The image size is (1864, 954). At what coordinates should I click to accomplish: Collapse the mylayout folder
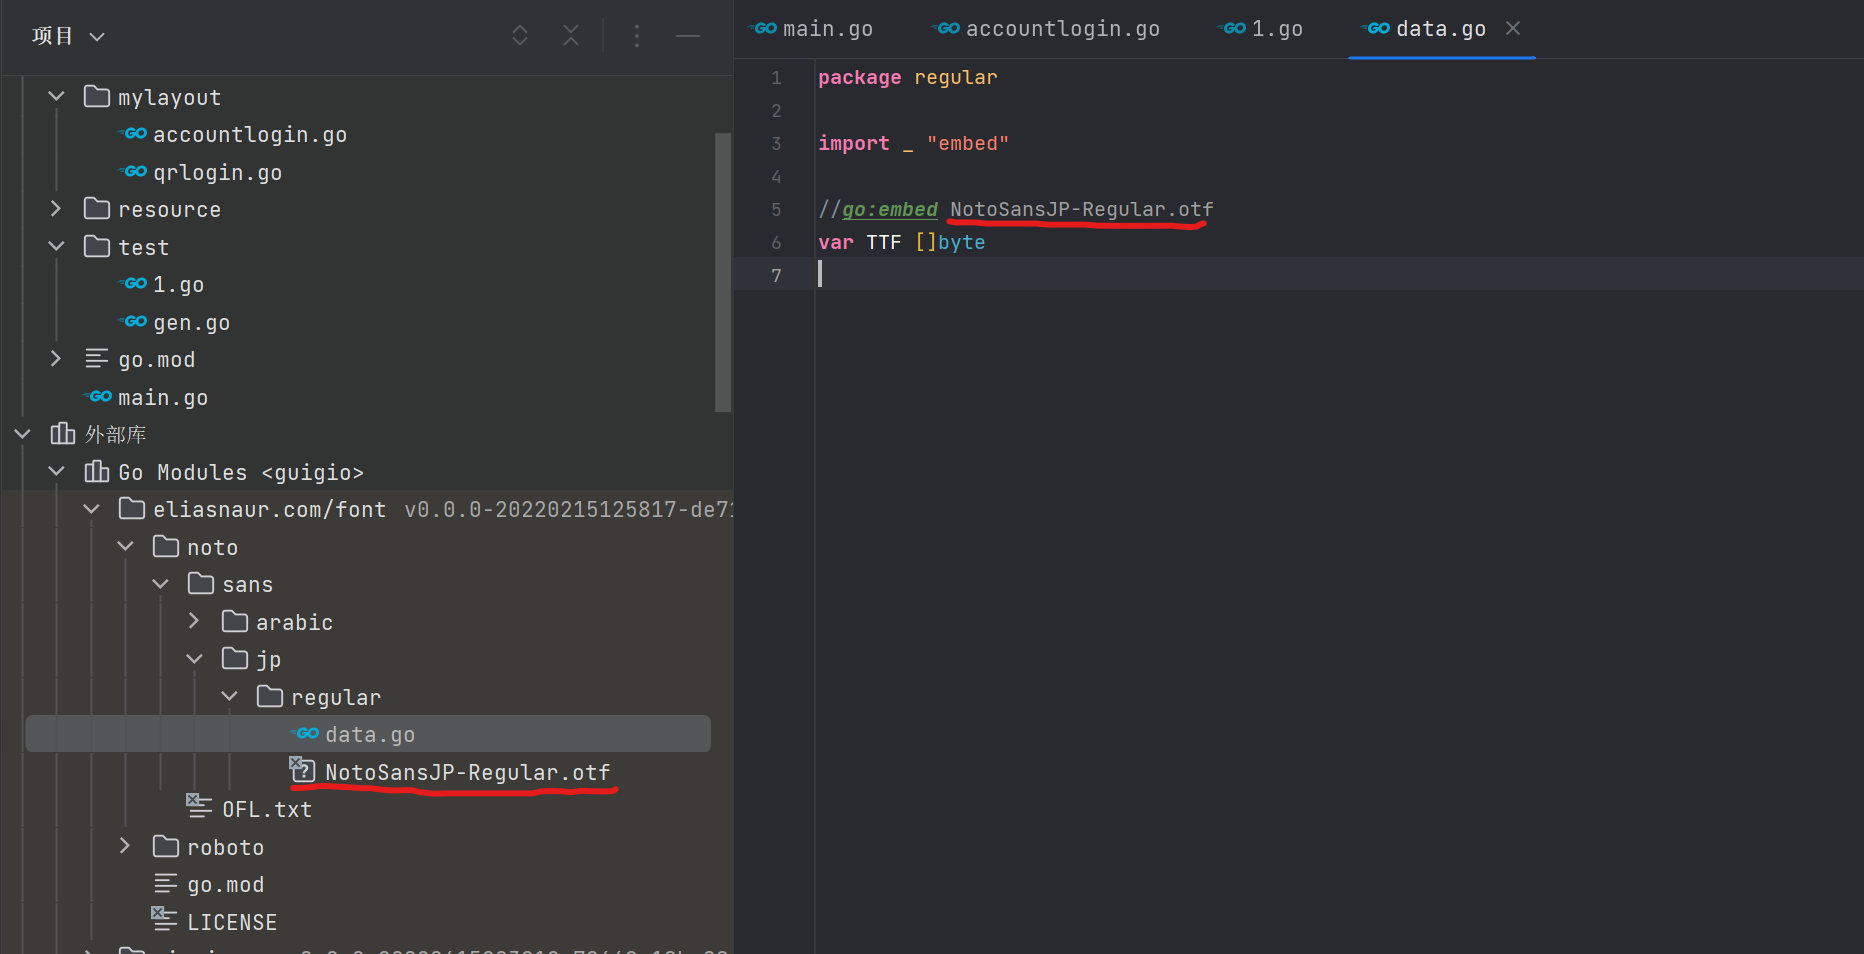click(x=56, y=96)
